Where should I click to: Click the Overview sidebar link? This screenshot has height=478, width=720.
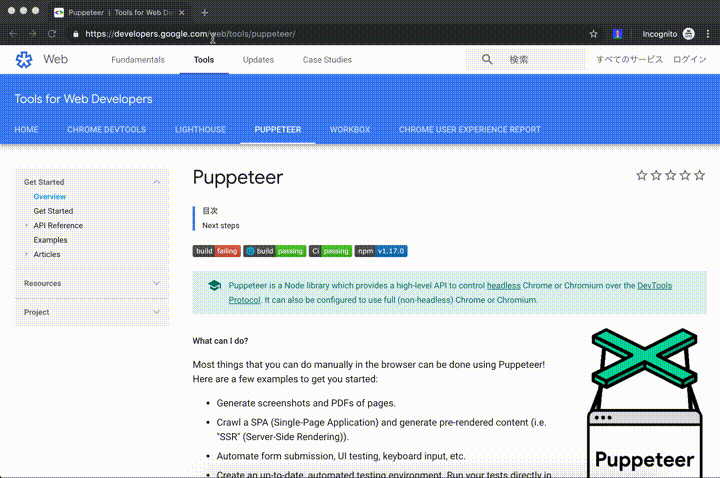(50, 197)
